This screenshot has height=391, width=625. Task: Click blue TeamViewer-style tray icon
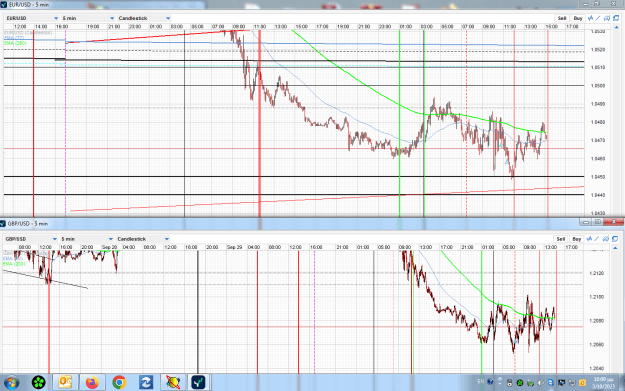pos(551,383)
